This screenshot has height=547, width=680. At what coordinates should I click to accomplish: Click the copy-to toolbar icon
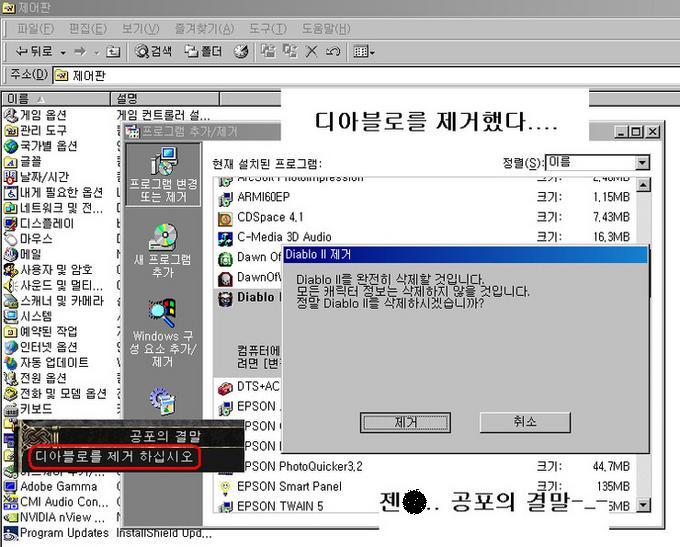coord(290,51)
